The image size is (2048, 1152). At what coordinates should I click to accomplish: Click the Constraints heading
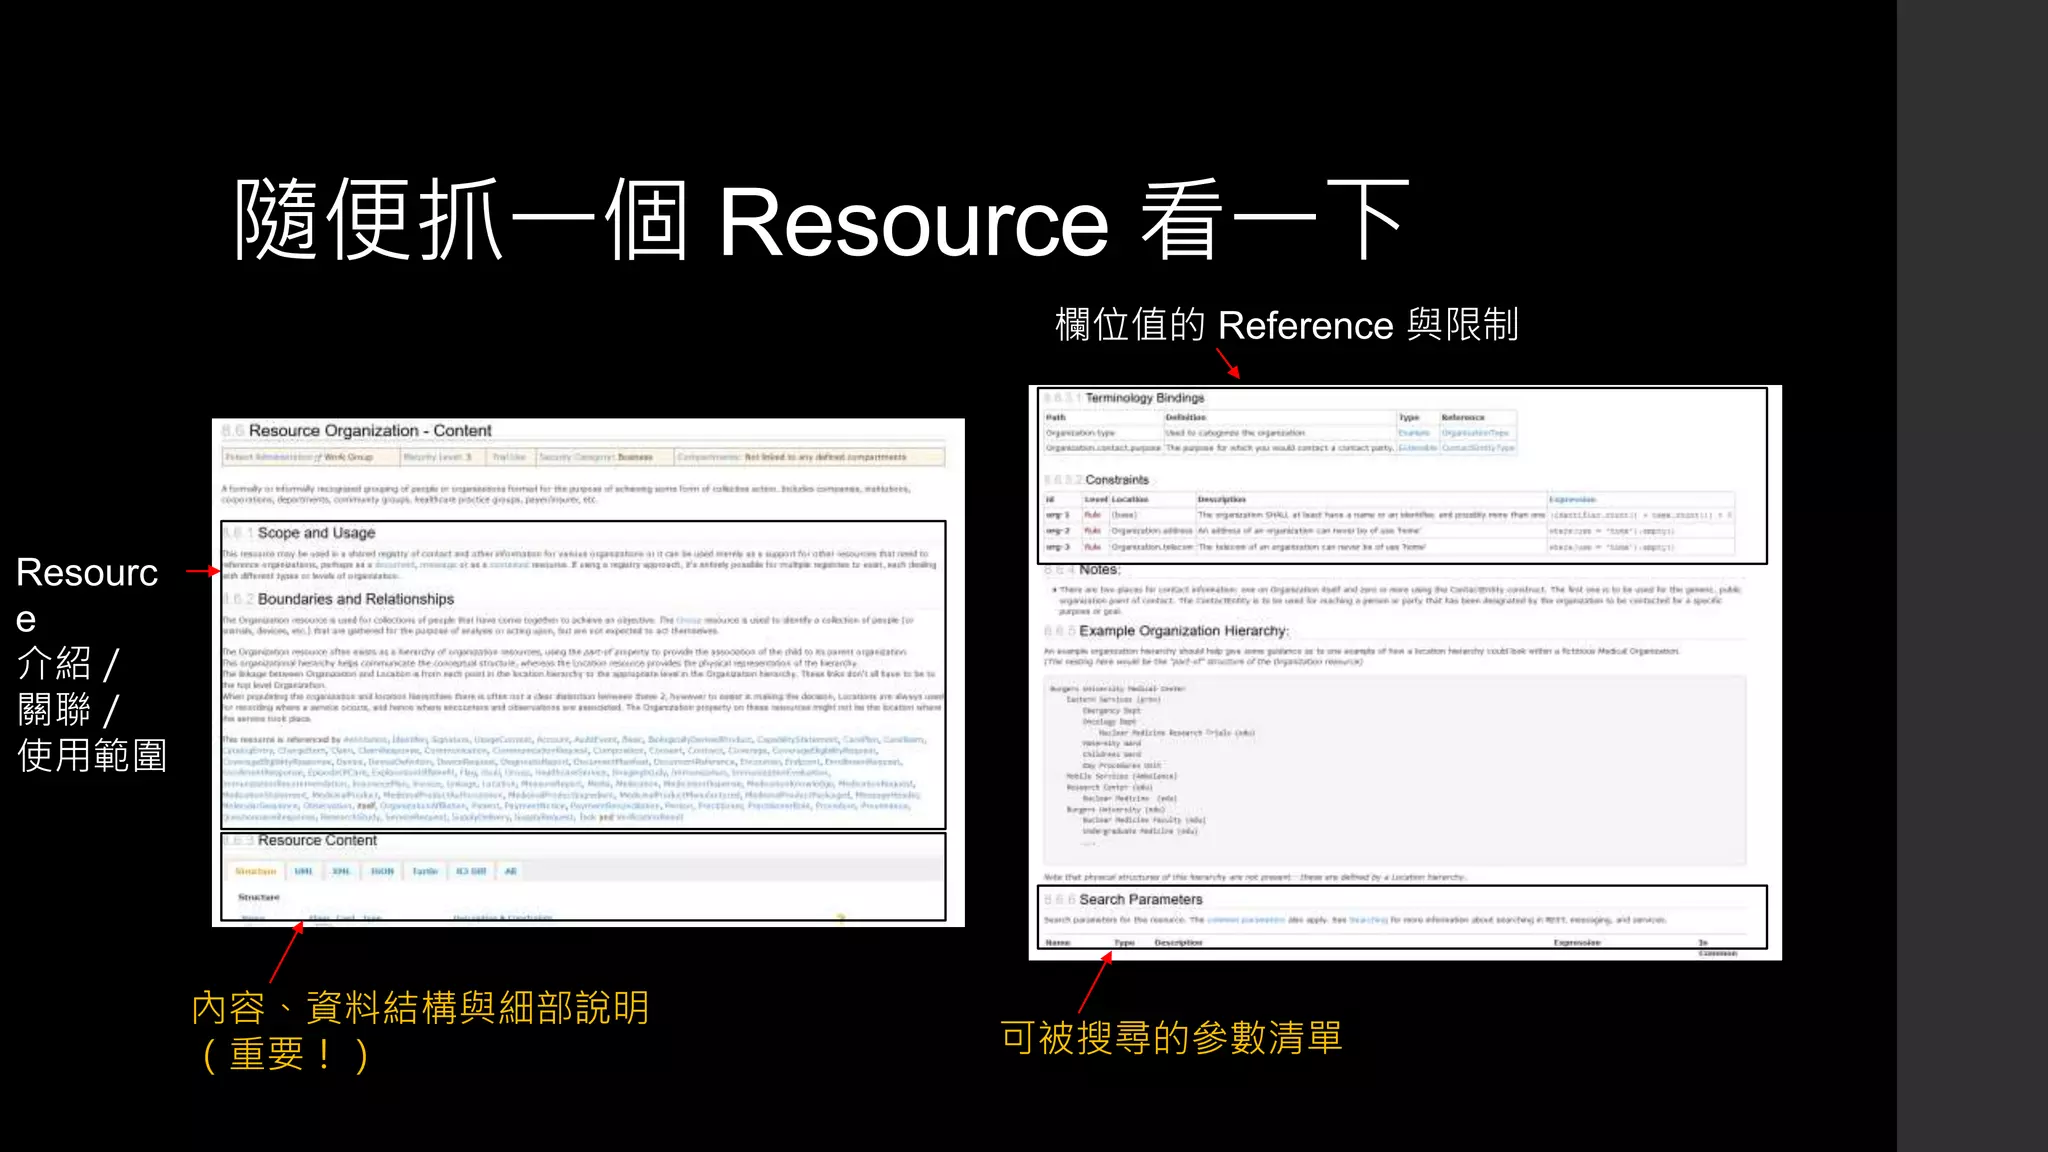coord(1117,480)
